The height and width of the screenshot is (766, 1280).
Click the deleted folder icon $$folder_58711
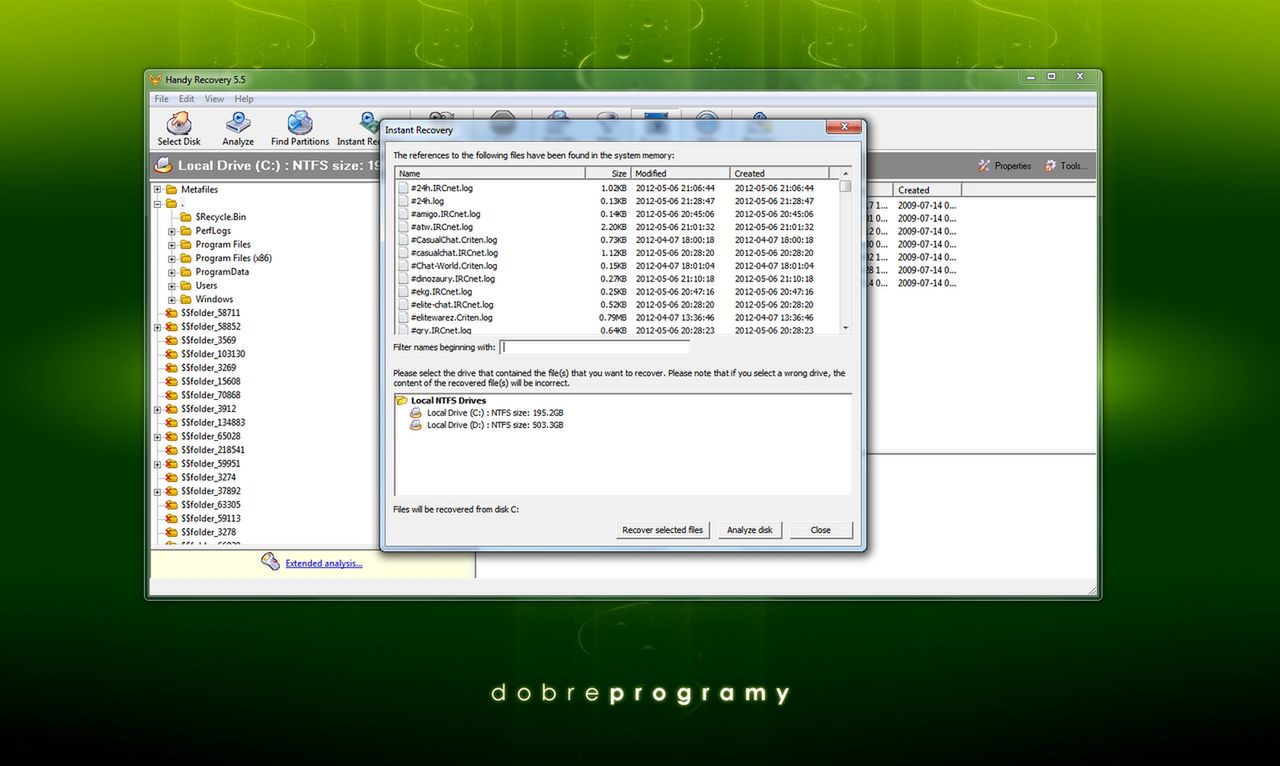(172, 313)
